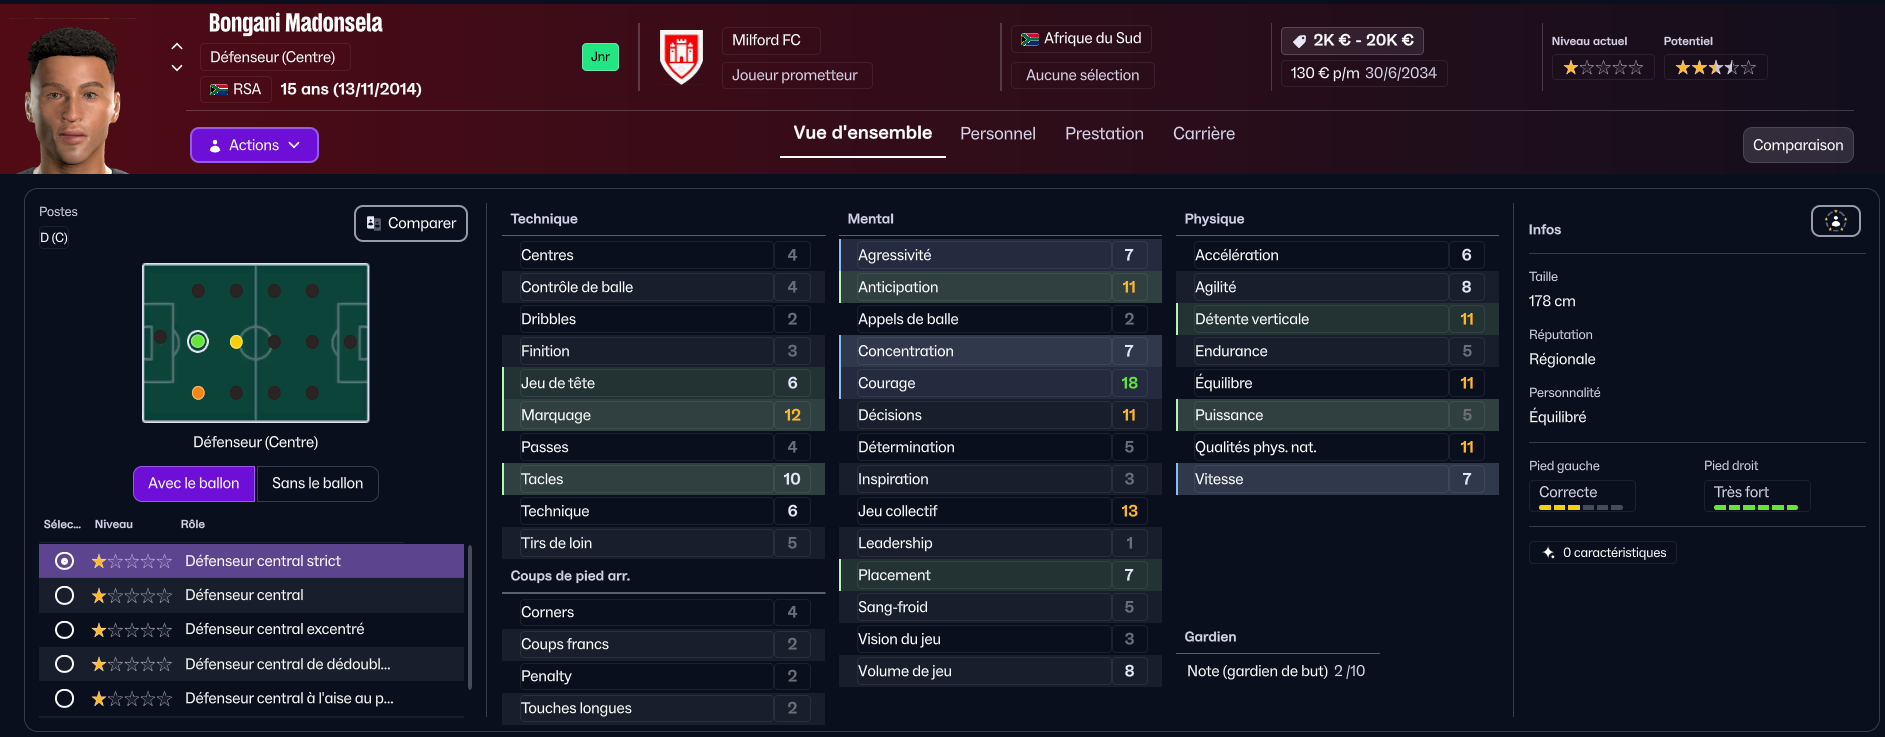Click the South Africa flag beside Afrique du Sud
The image size is (1885, 737).
pos(1029,39)
